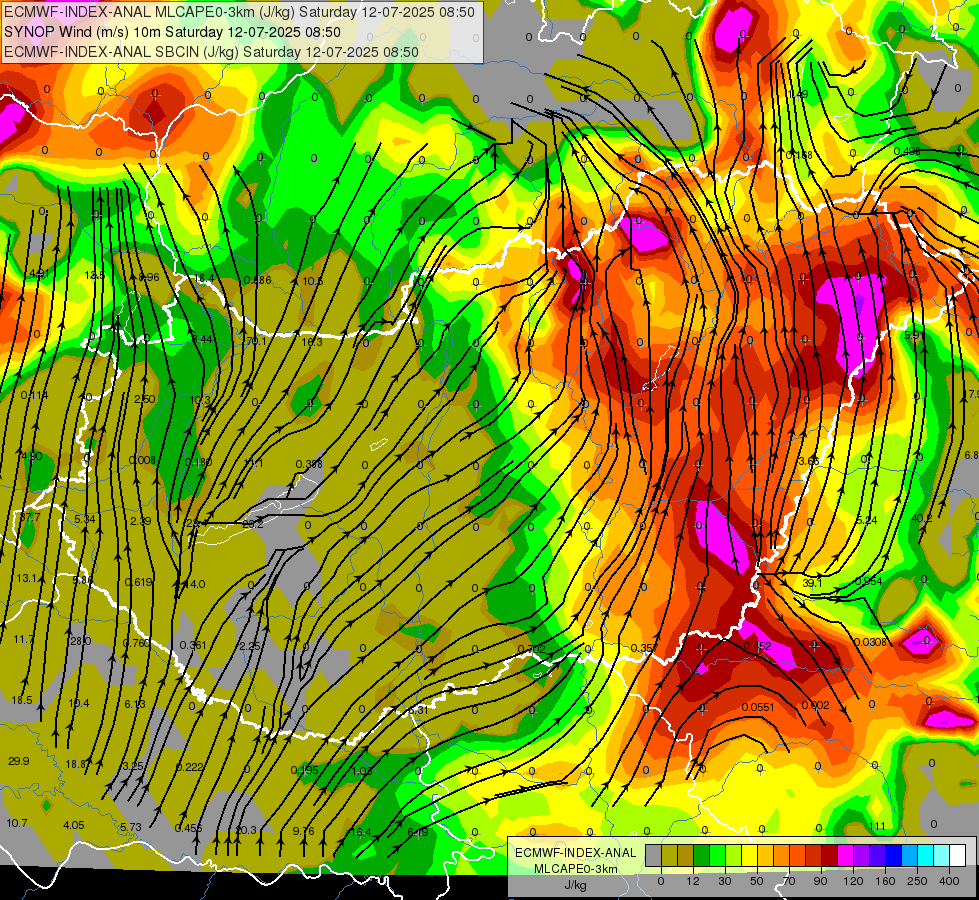Click the map value 12.5

[x=95, y=275]
